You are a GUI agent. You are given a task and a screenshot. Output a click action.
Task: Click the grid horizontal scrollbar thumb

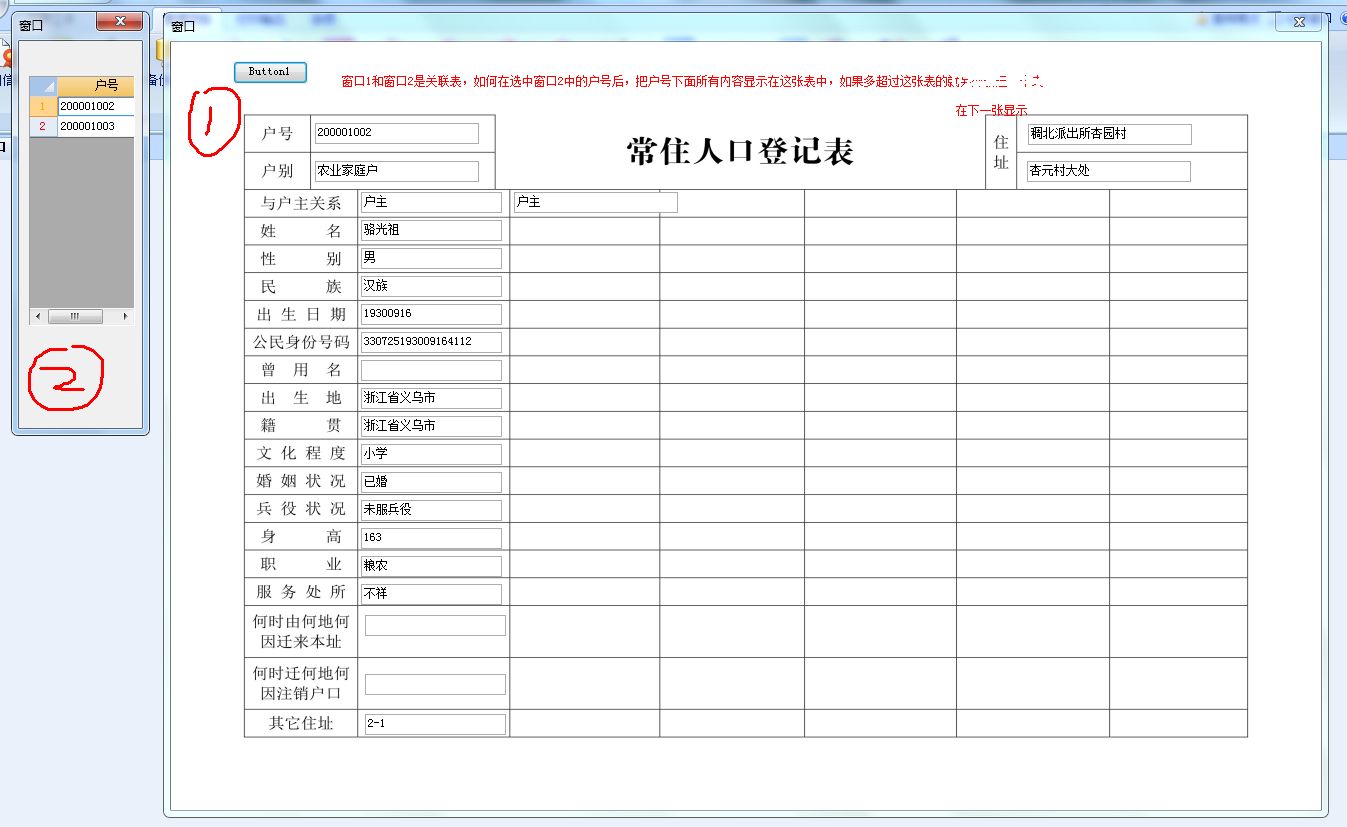(75, 316)
